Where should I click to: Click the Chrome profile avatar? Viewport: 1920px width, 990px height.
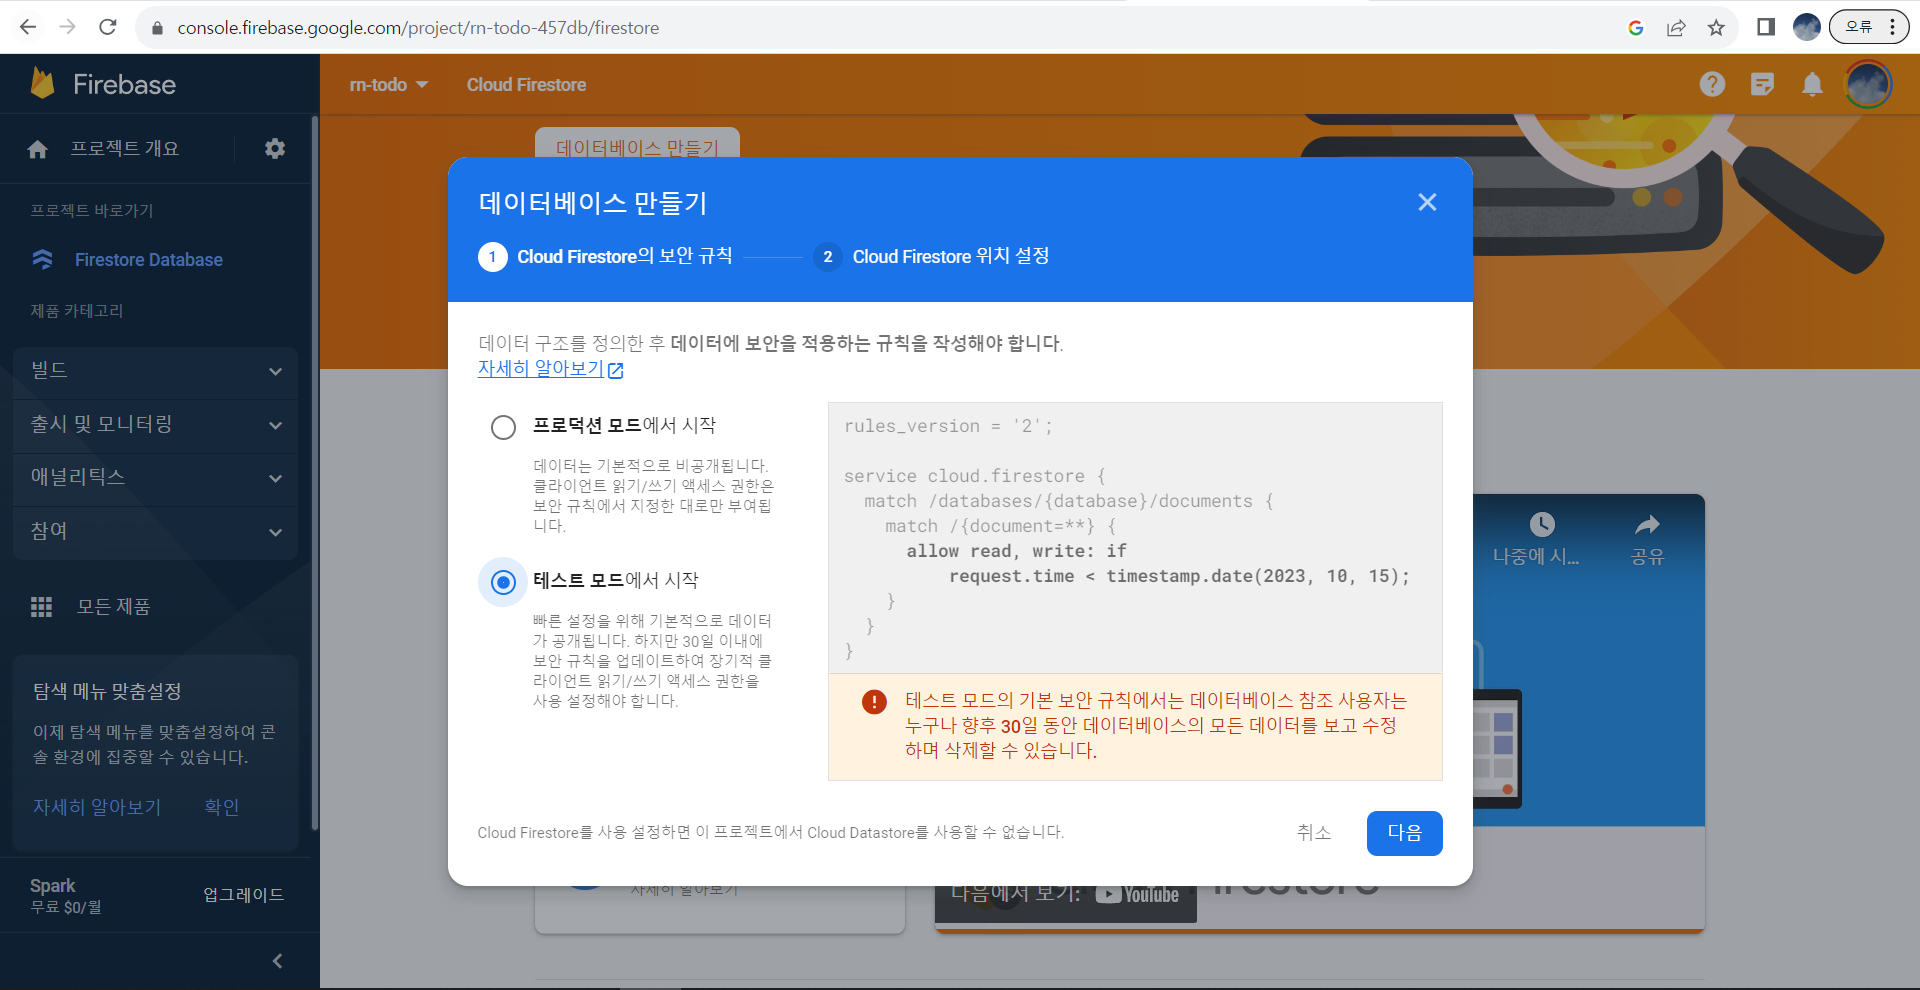[1807, 27]
